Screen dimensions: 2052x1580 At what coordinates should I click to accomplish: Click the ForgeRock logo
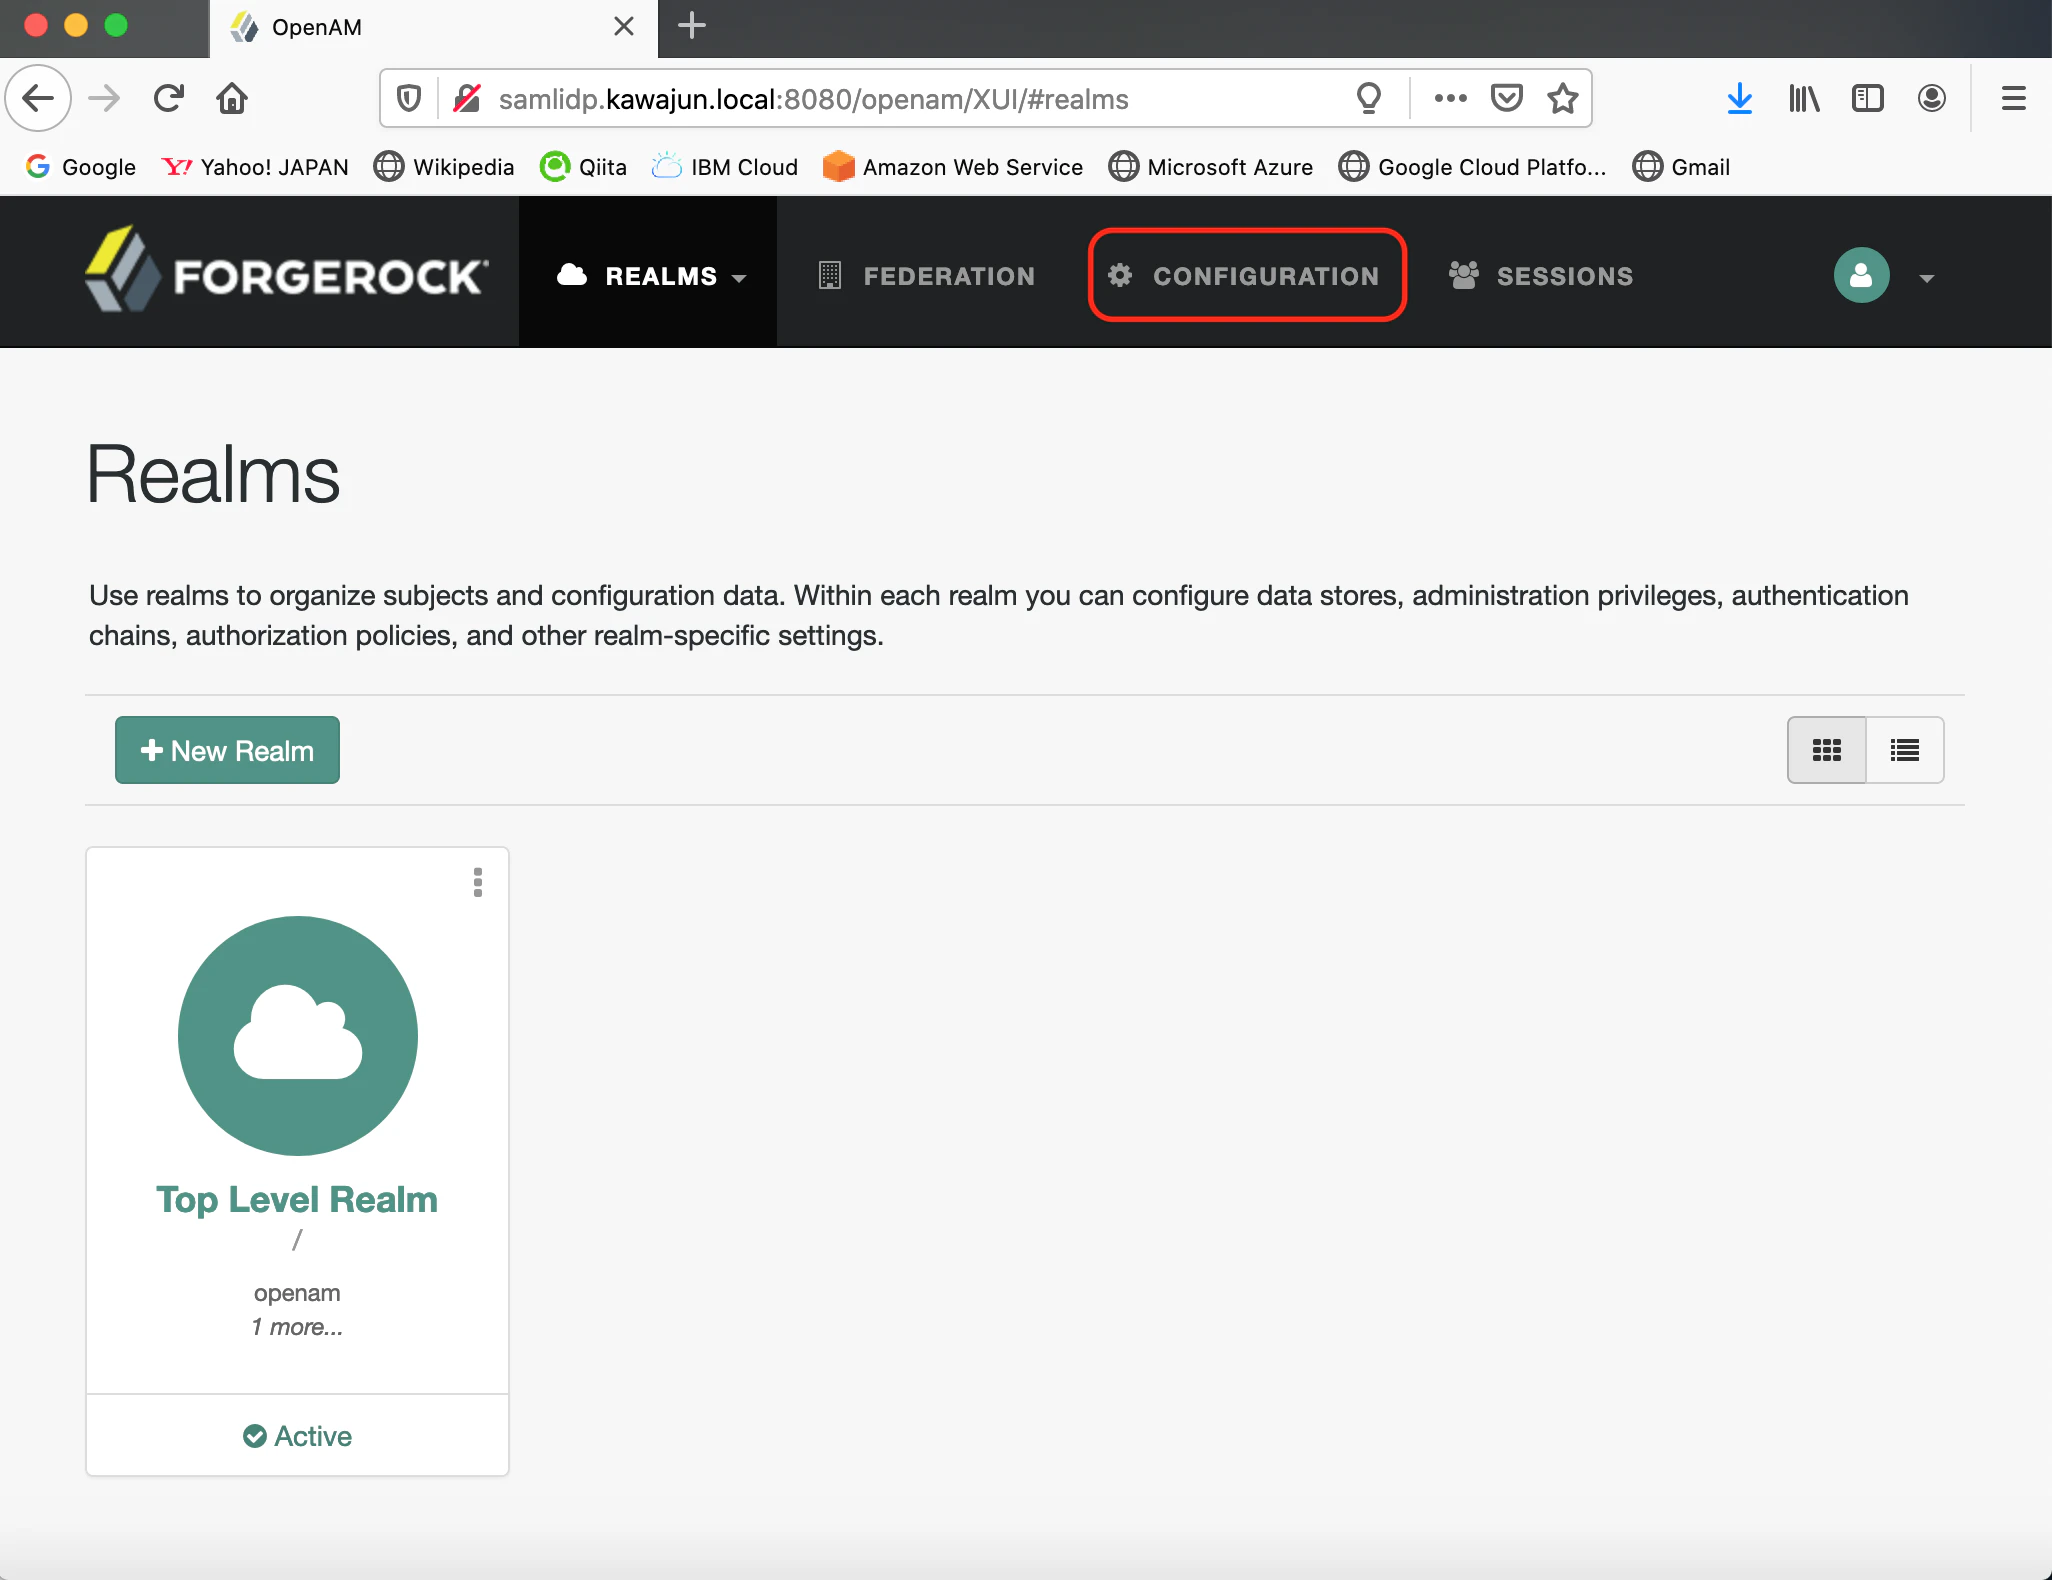tap(287, 269)
